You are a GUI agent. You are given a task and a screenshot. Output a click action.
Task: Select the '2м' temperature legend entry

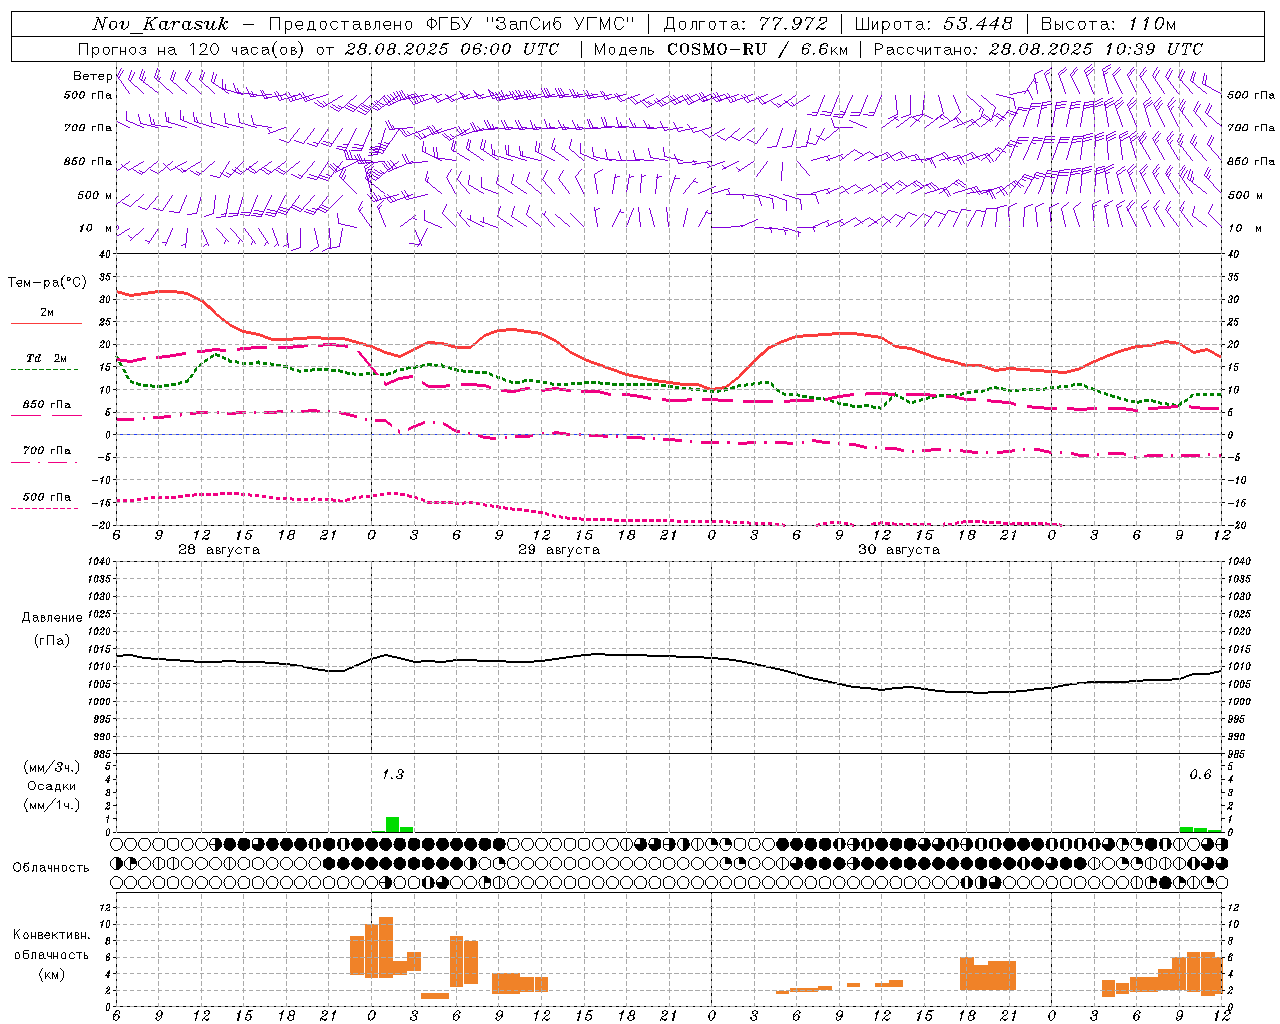coord(46,313)
